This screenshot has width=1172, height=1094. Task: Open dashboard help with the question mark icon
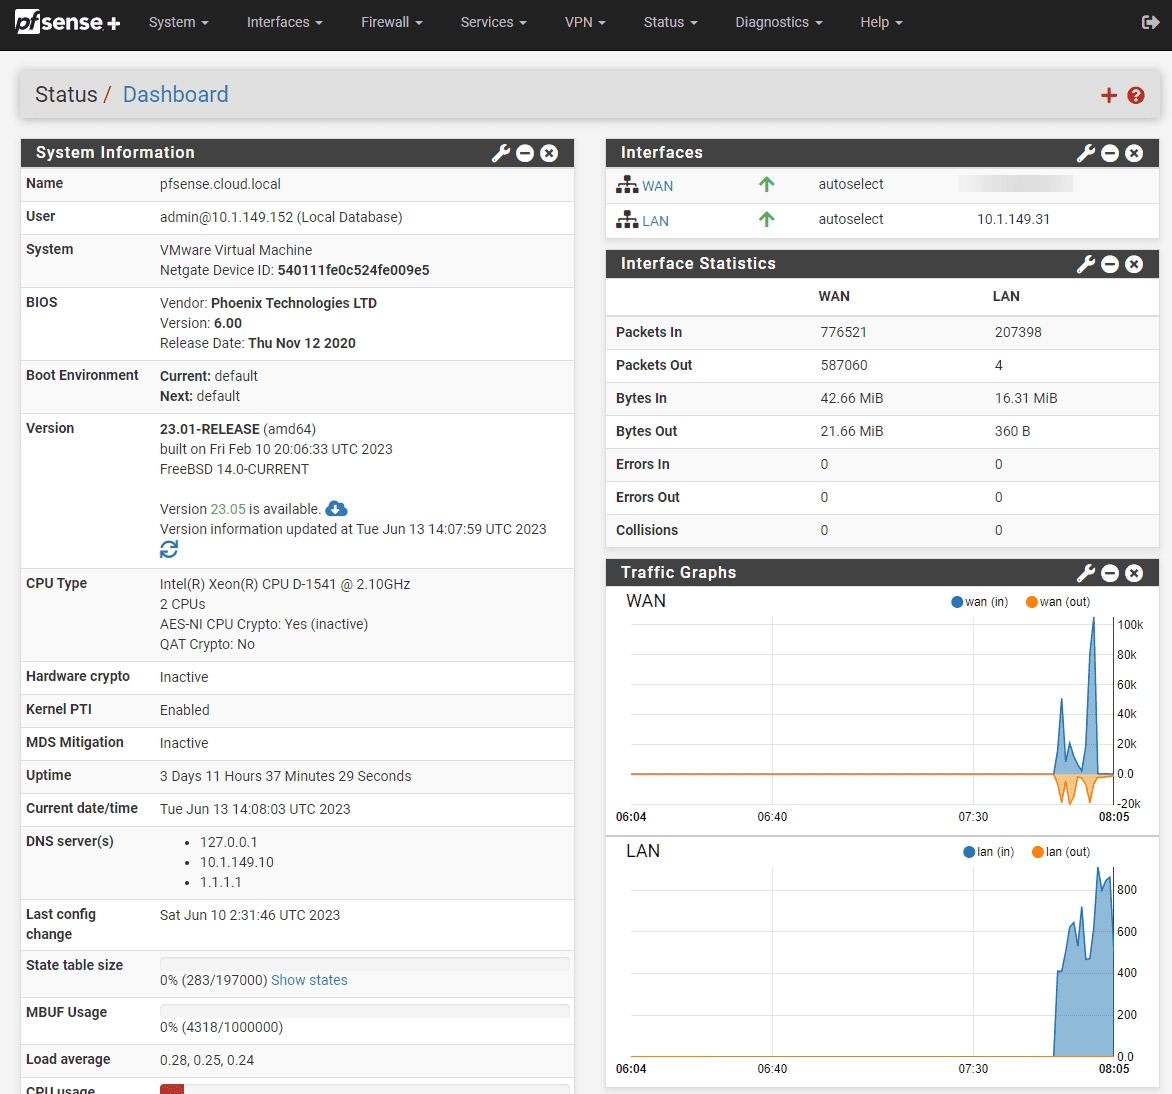(x=1135, y=95)
